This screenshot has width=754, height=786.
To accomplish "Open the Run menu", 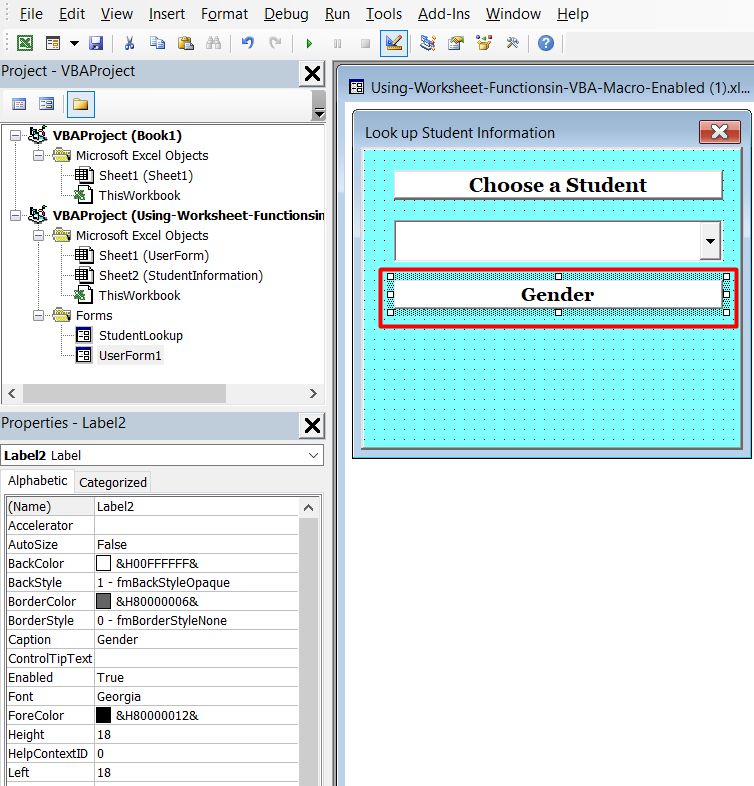I will coord(337,14).
